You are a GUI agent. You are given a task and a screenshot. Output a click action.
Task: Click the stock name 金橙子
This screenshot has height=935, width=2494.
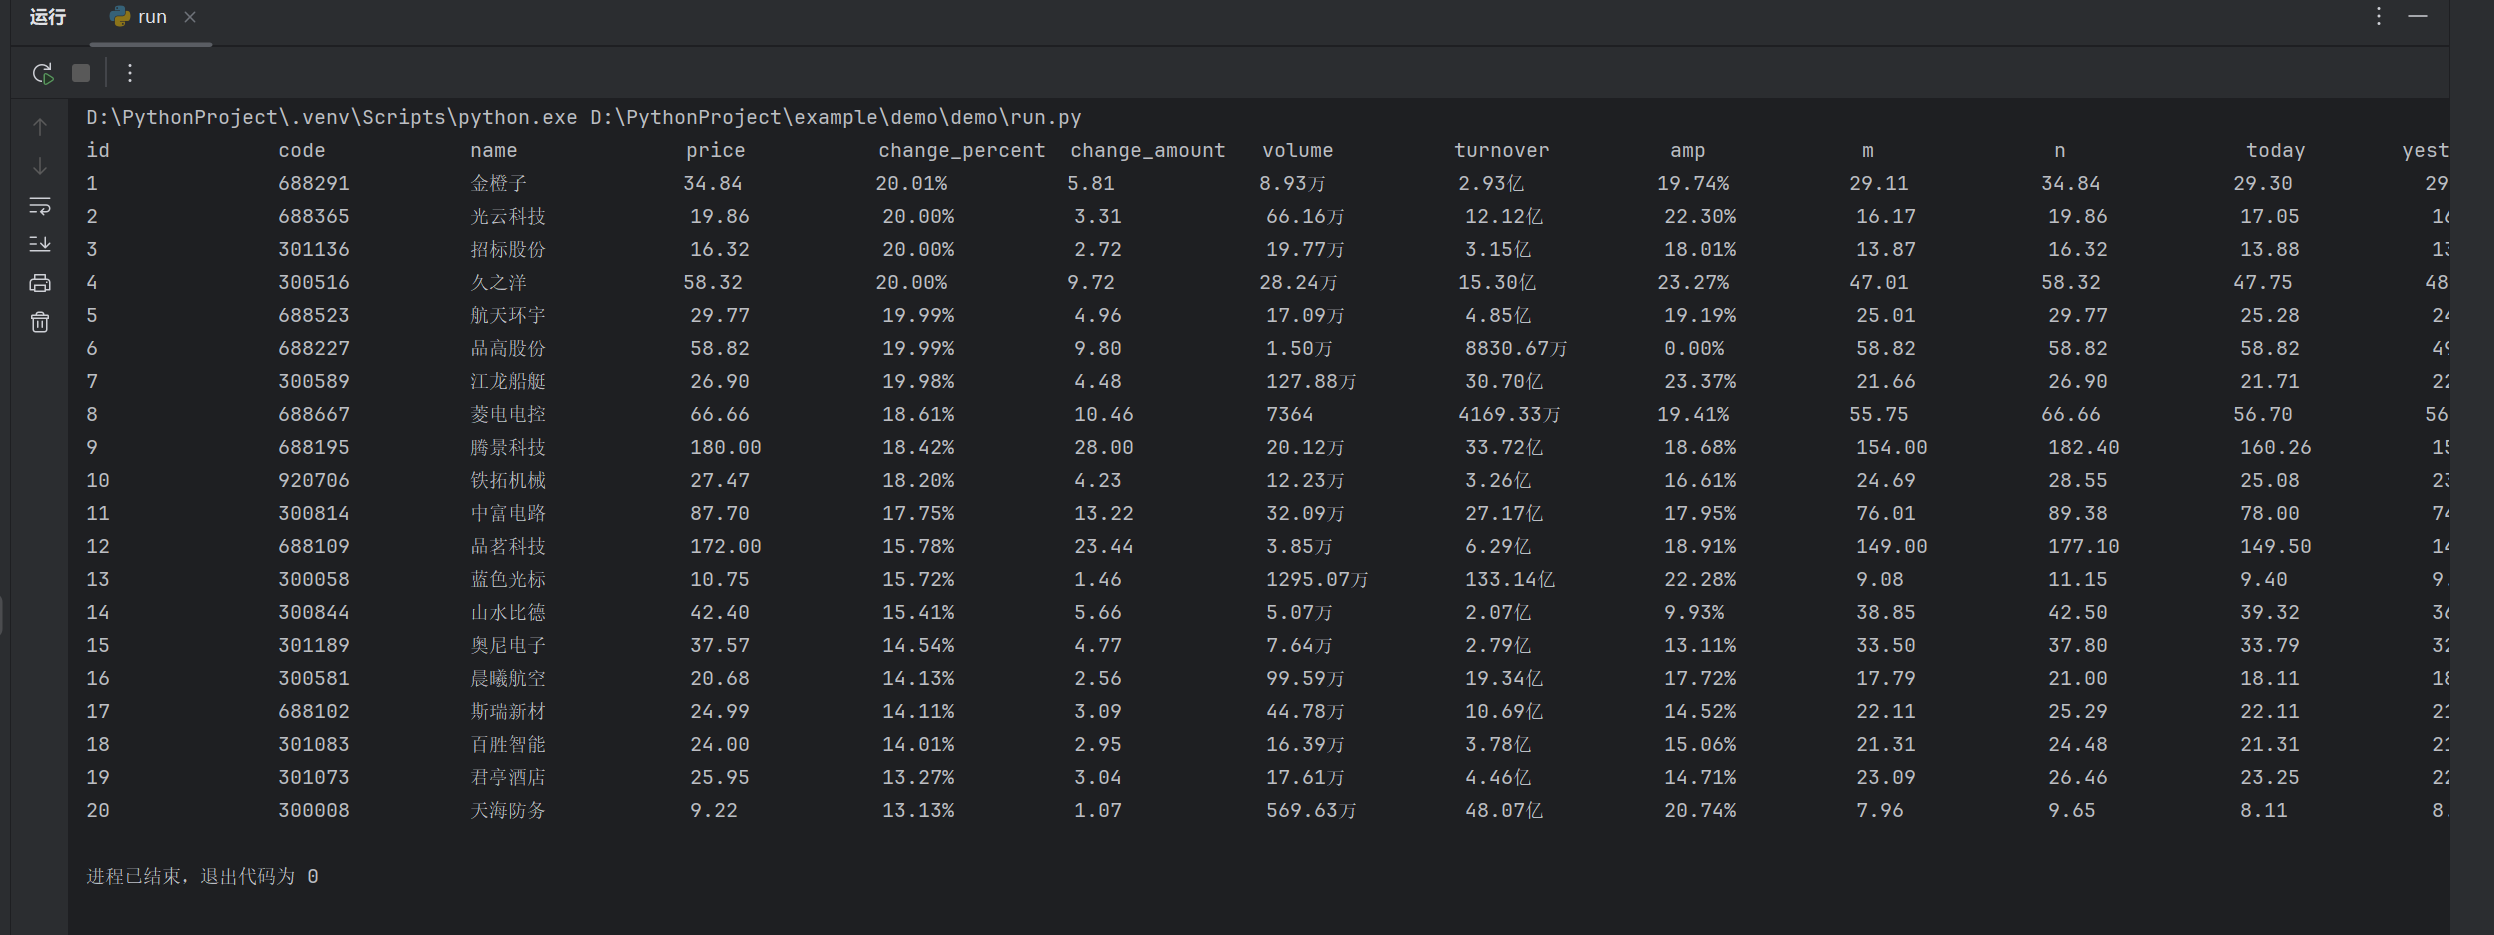pos(498,184)
